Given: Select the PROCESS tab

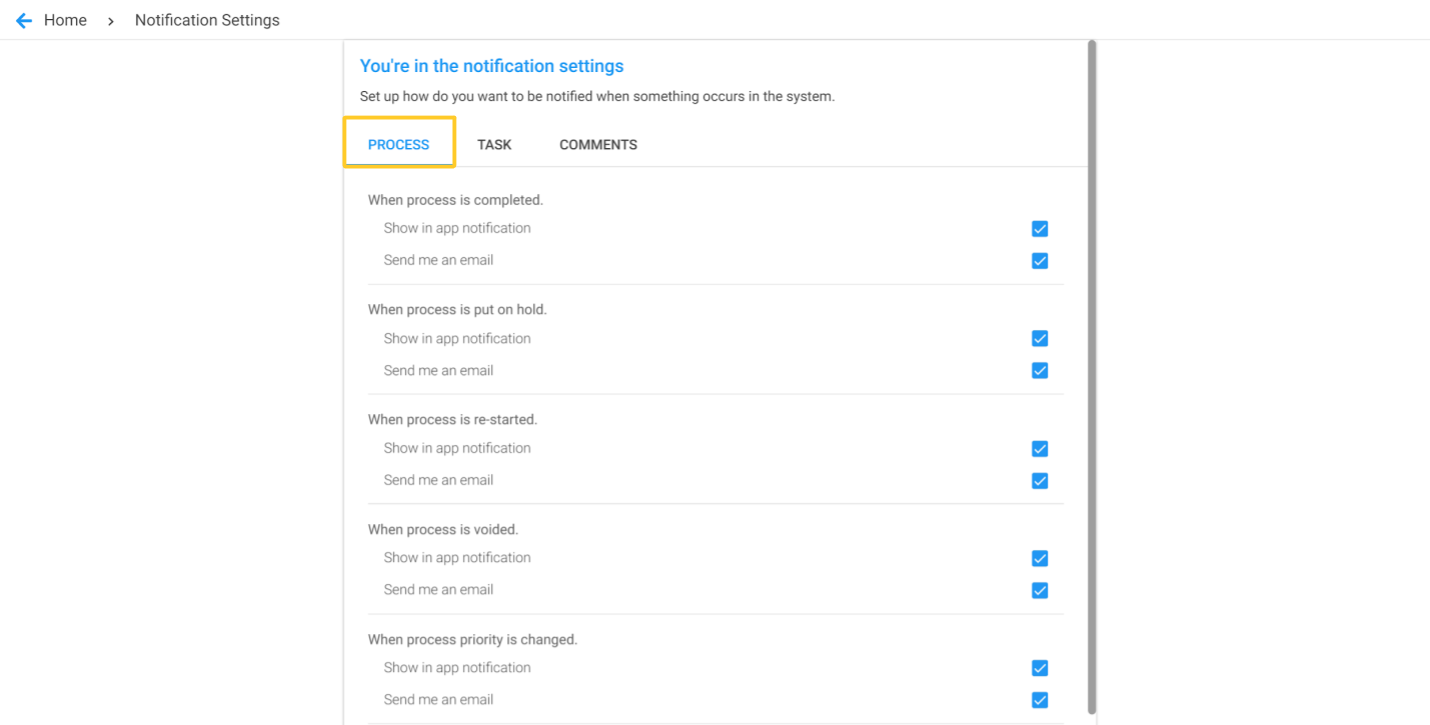Looking at the screenshot, I should 398,144.
